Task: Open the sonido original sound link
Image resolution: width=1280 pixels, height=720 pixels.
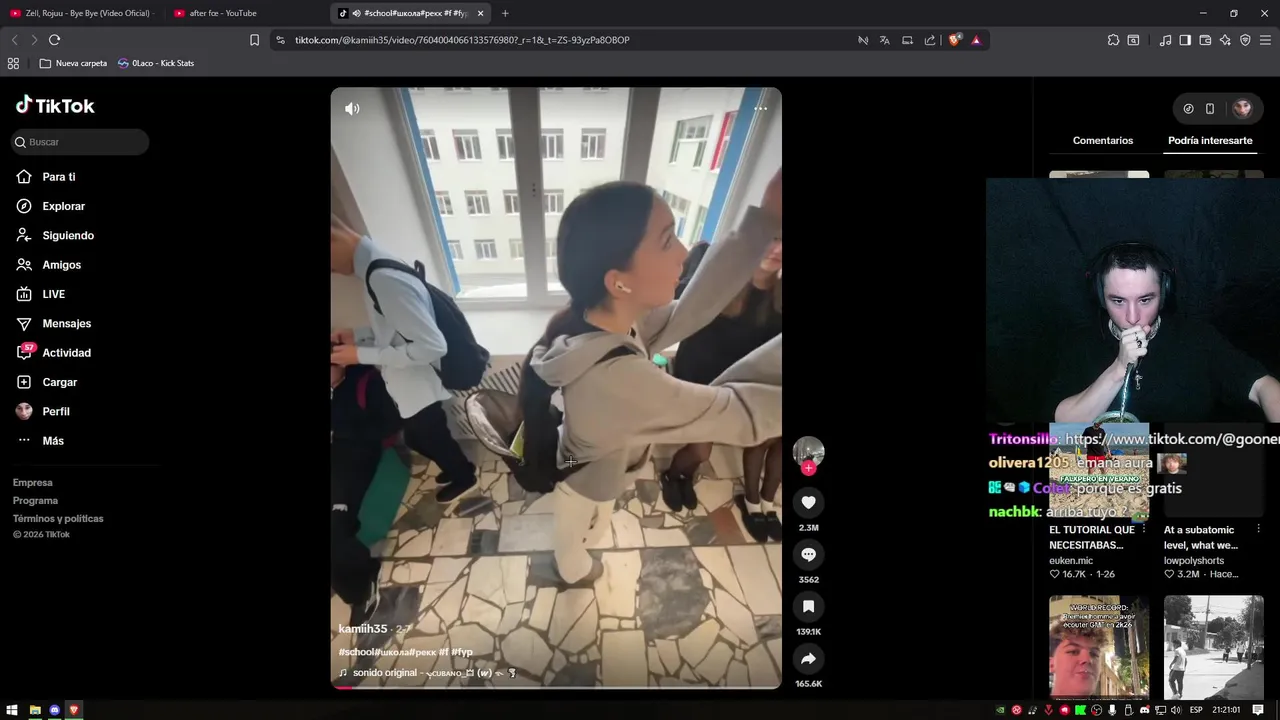Action: tap(428, 673)
